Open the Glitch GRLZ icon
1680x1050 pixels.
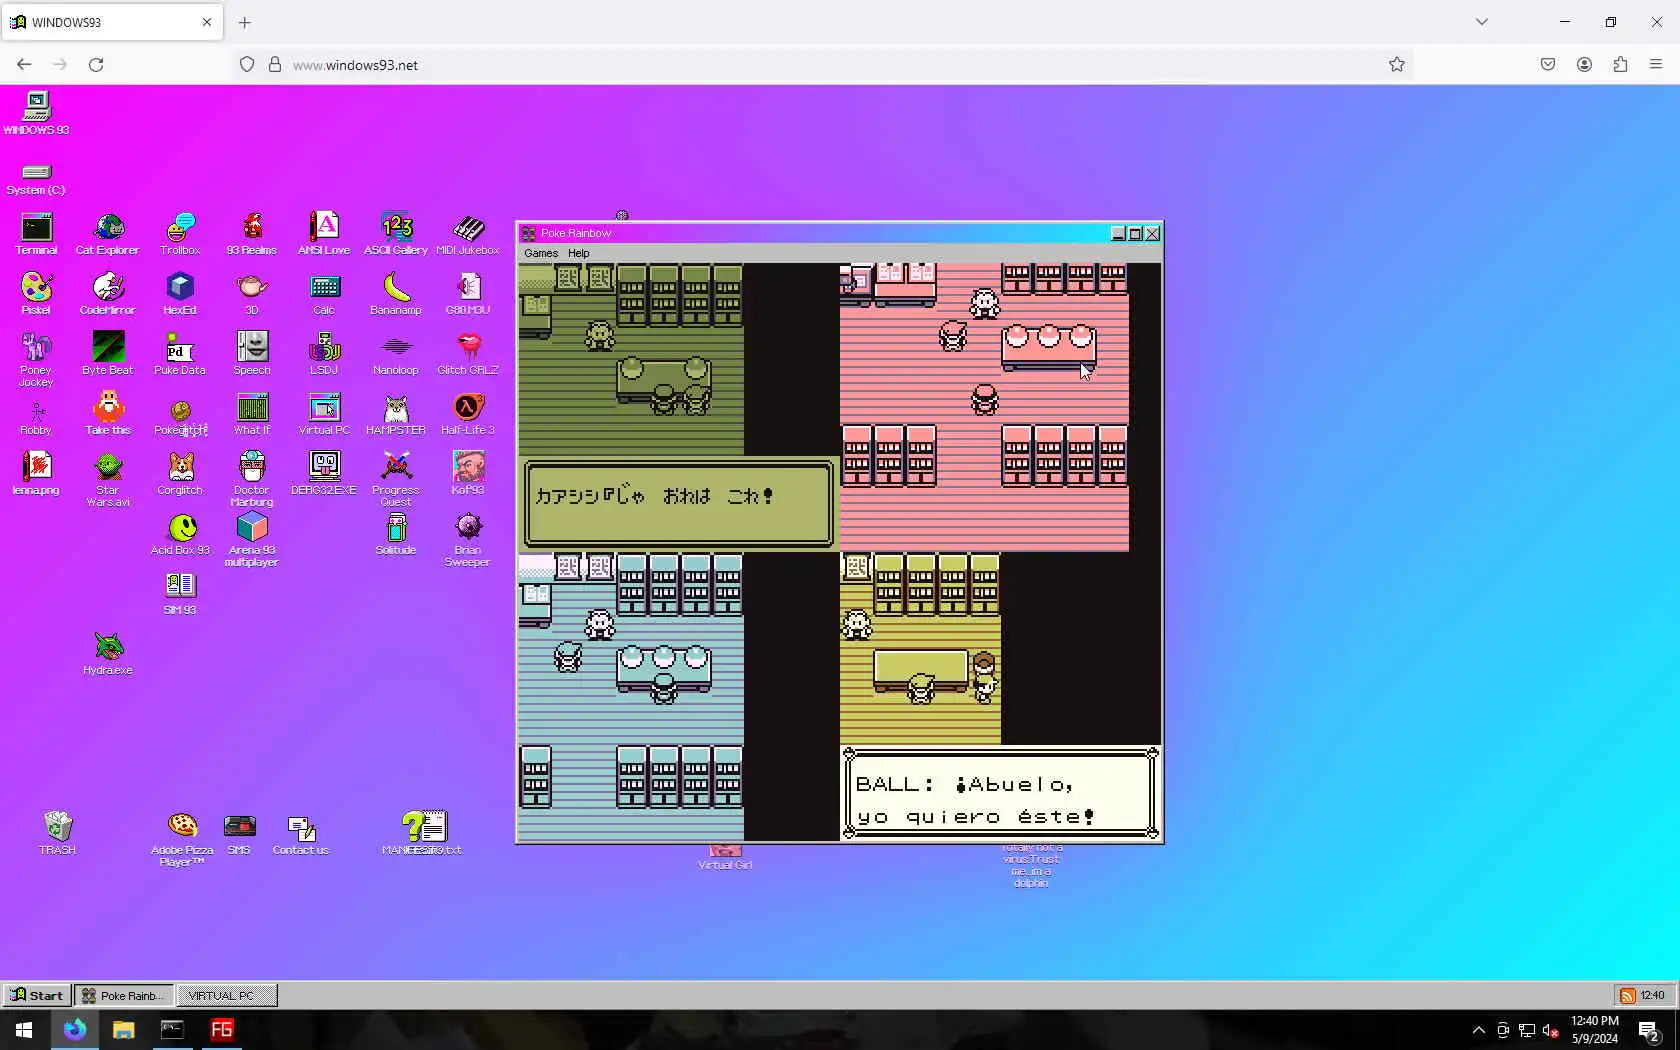coord(468,354)
